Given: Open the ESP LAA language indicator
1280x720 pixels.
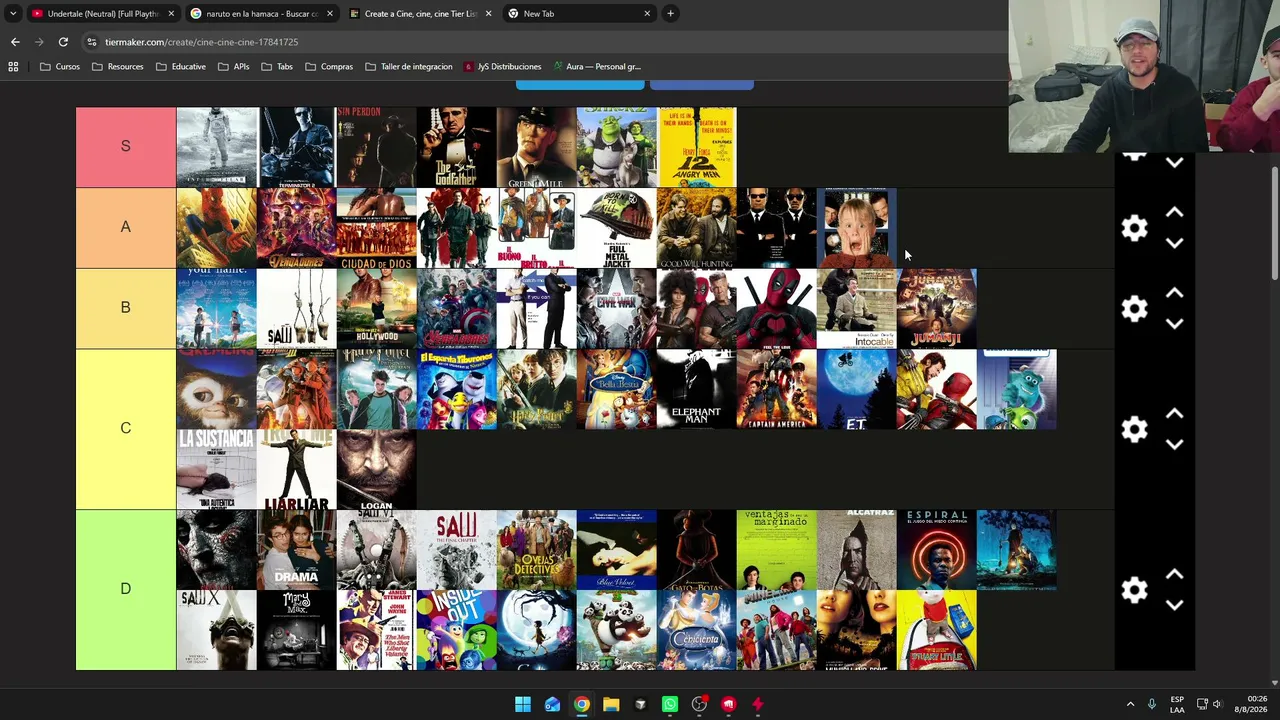Looking at the screenshot, I should [1177, 704].
